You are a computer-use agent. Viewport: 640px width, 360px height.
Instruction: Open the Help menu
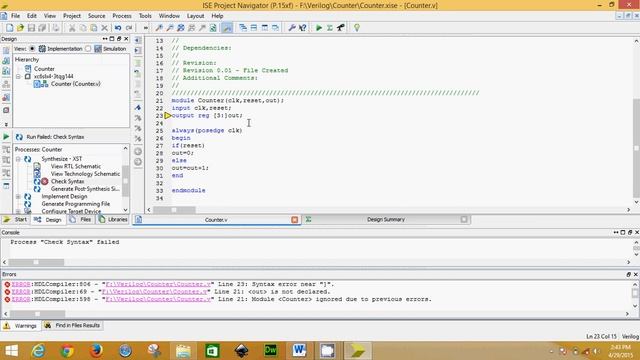click(x=217, y=16)
